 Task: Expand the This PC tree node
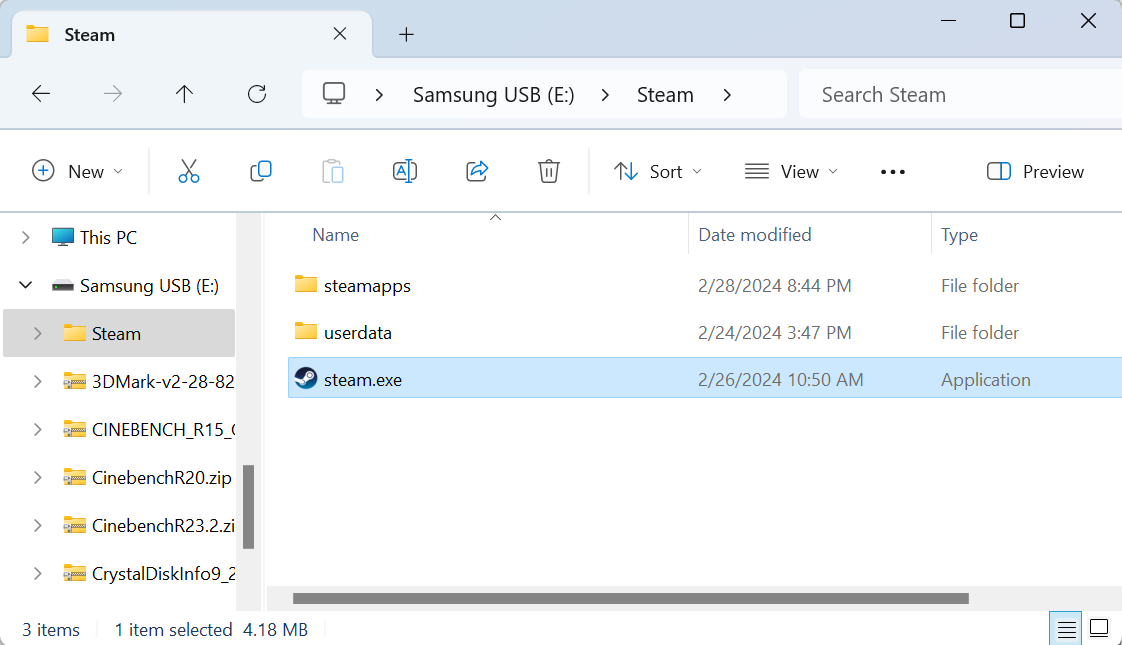26,238
